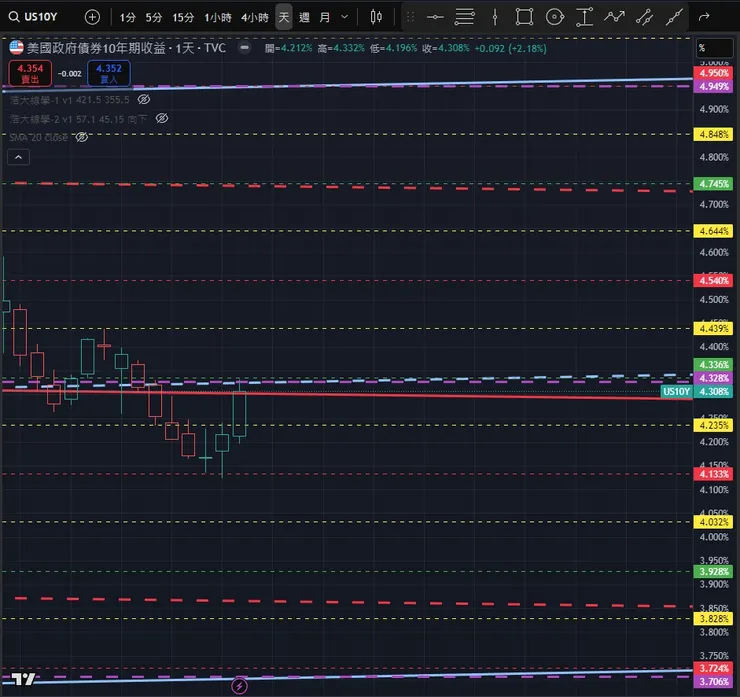Select the polyline arrow path tool
The image size is (740, 697).
(x=614, y=17)
